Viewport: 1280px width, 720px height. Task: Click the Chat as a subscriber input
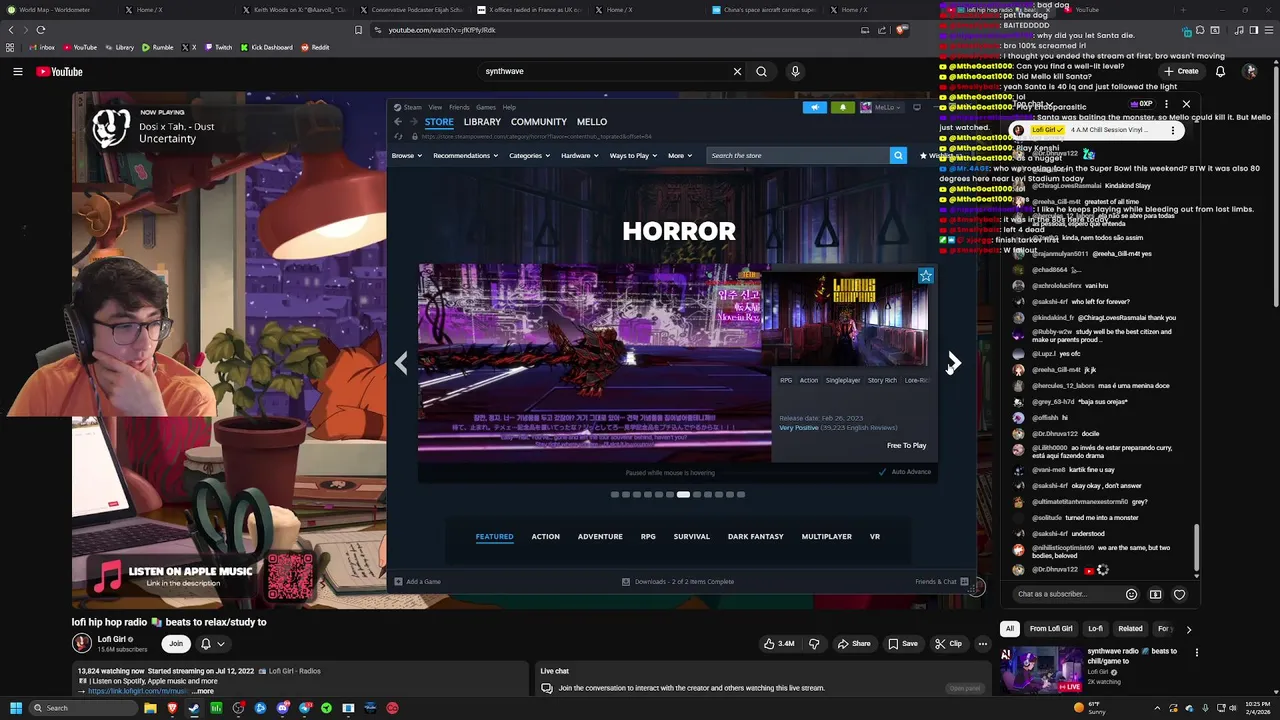click(x=1067, y=594)
